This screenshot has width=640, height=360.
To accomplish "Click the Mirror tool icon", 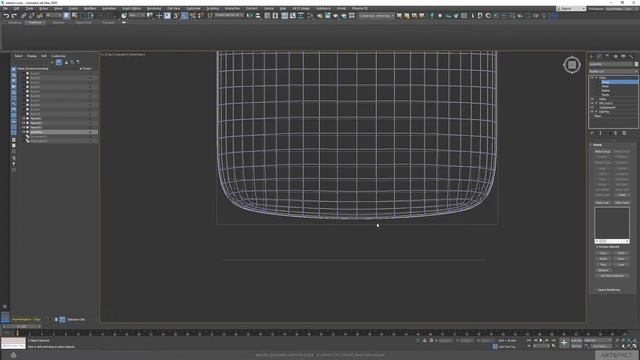I will point(249,16).
